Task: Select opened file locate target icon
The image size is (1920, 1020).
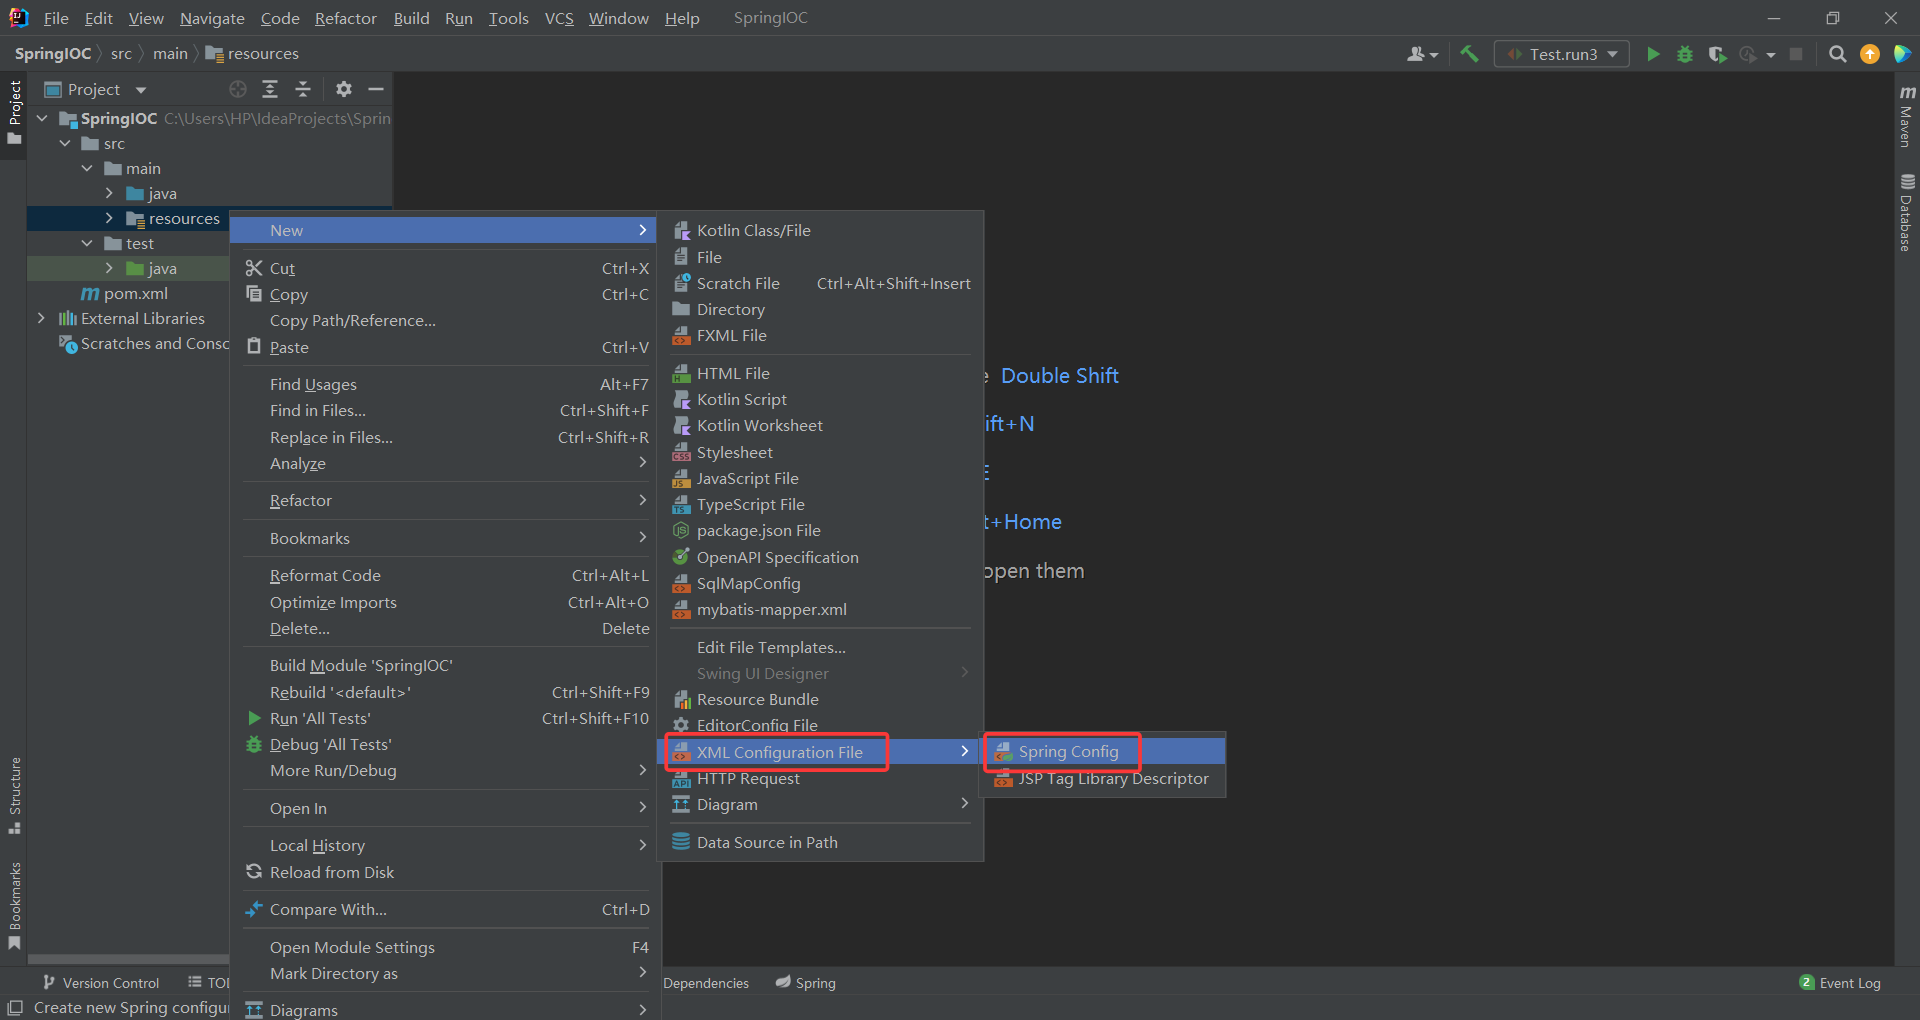Action: 238,89
